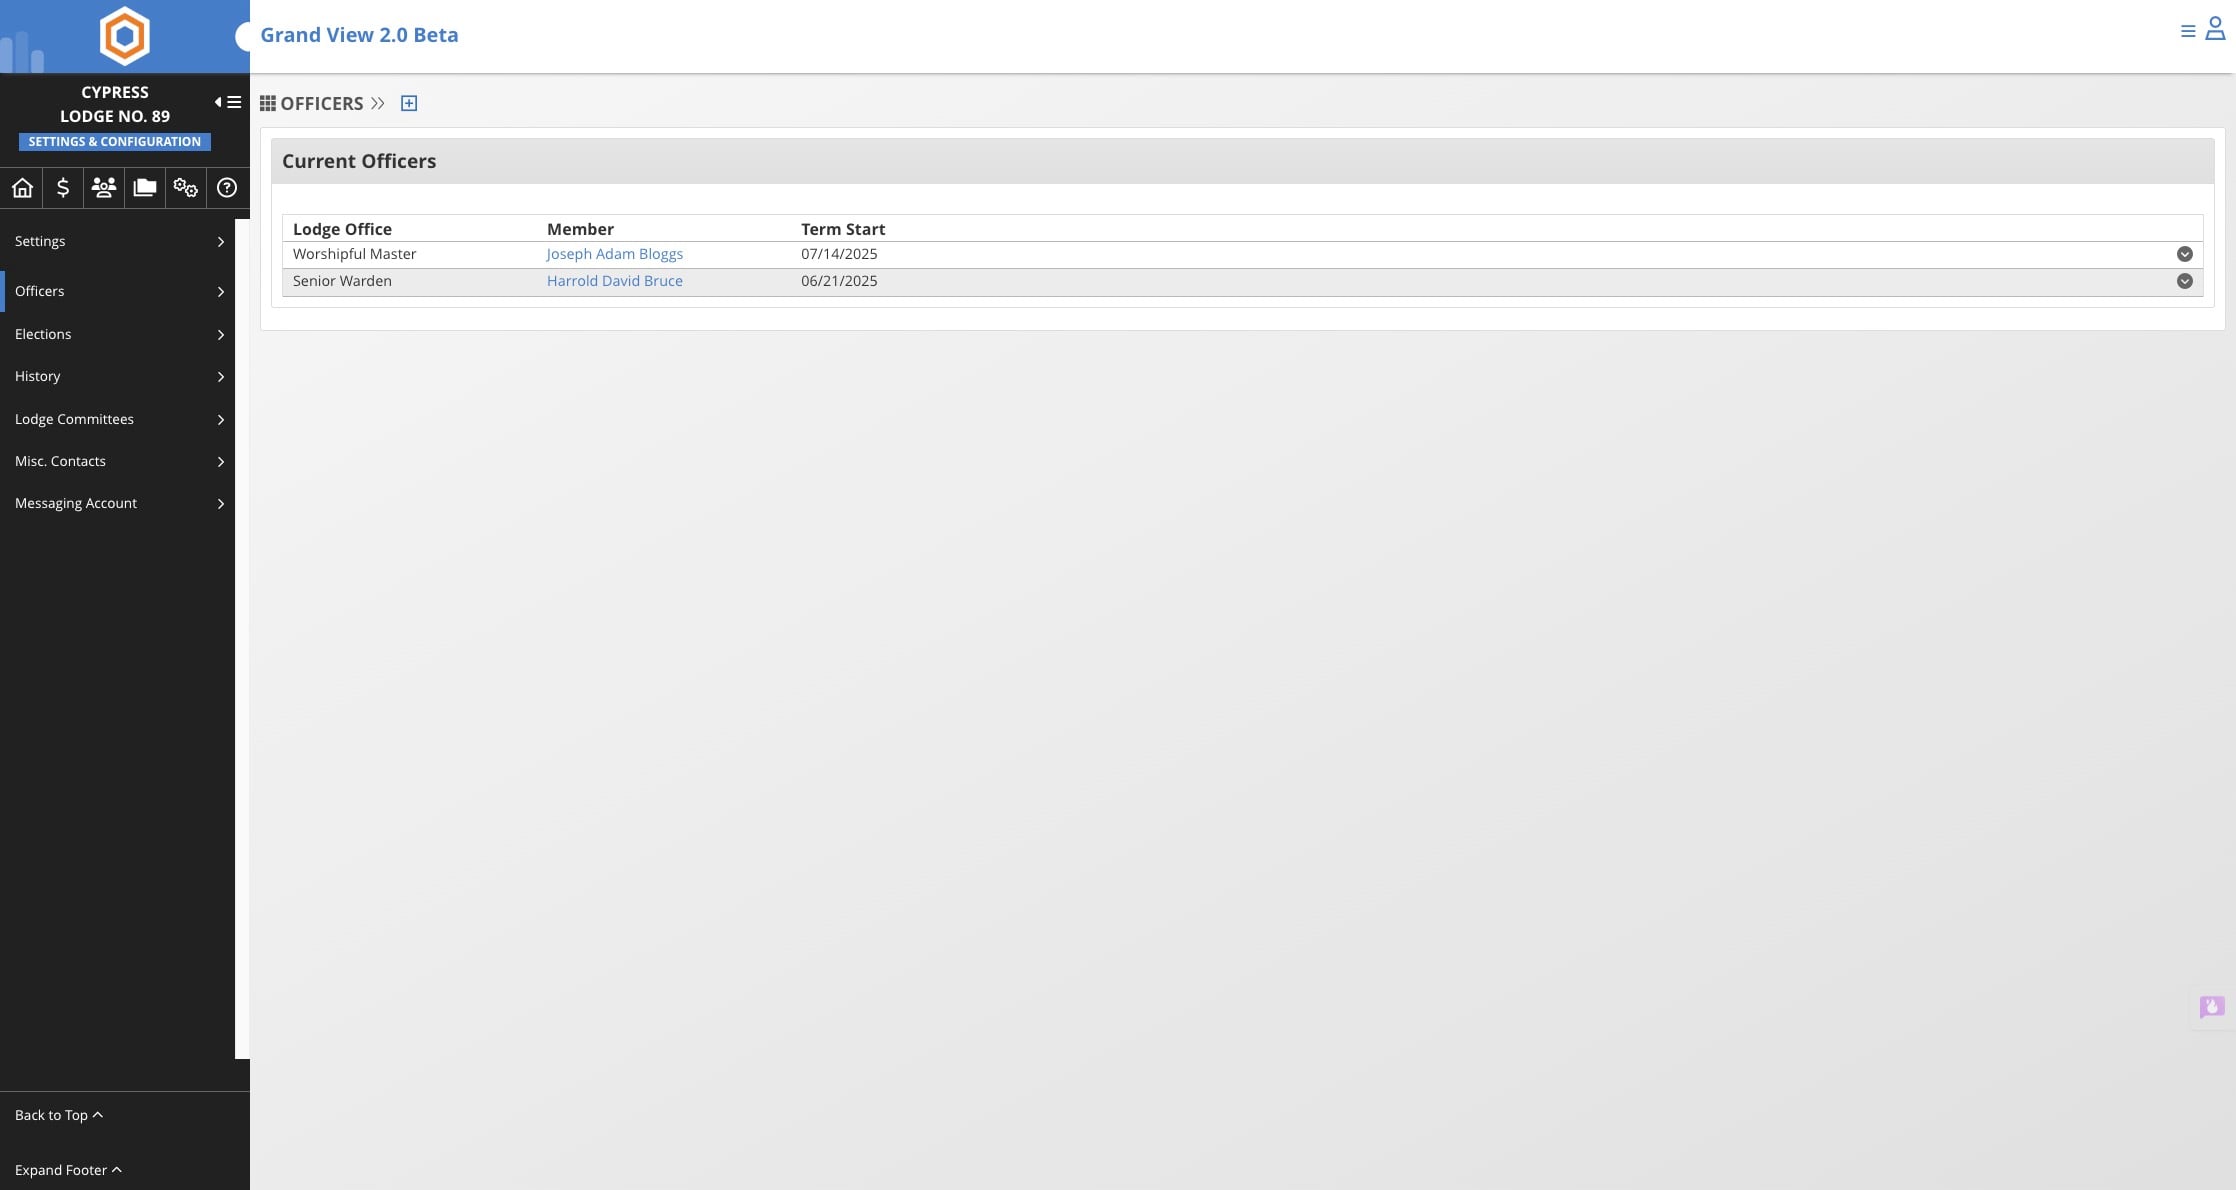Open the gears settings icon
Image resolution: width=2236 pixels, height=1190 pixels.
tap(186, 187)
